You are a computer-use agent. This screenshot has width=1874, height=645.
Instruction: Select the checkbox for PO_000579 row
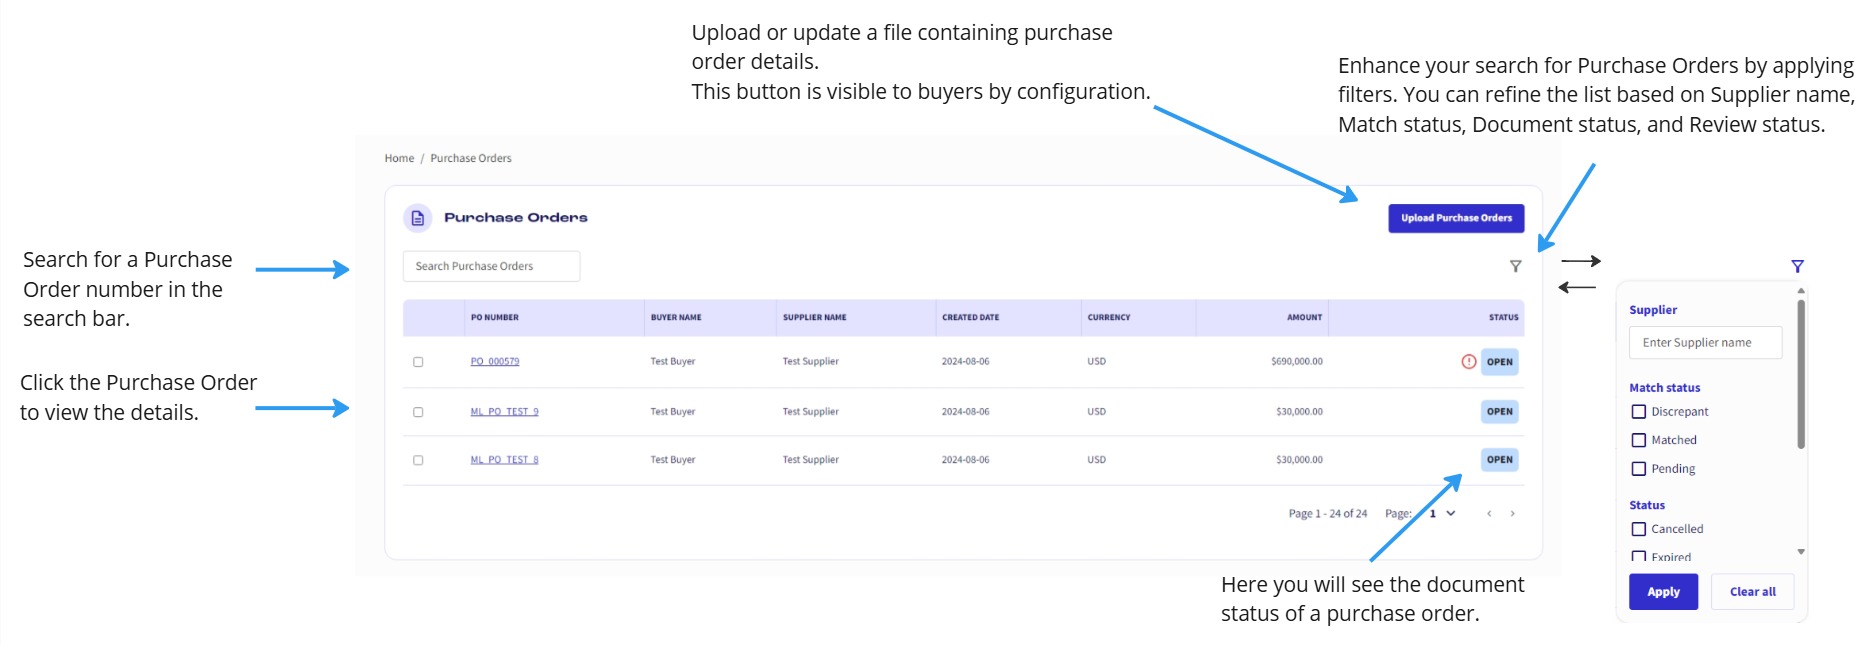418,362
